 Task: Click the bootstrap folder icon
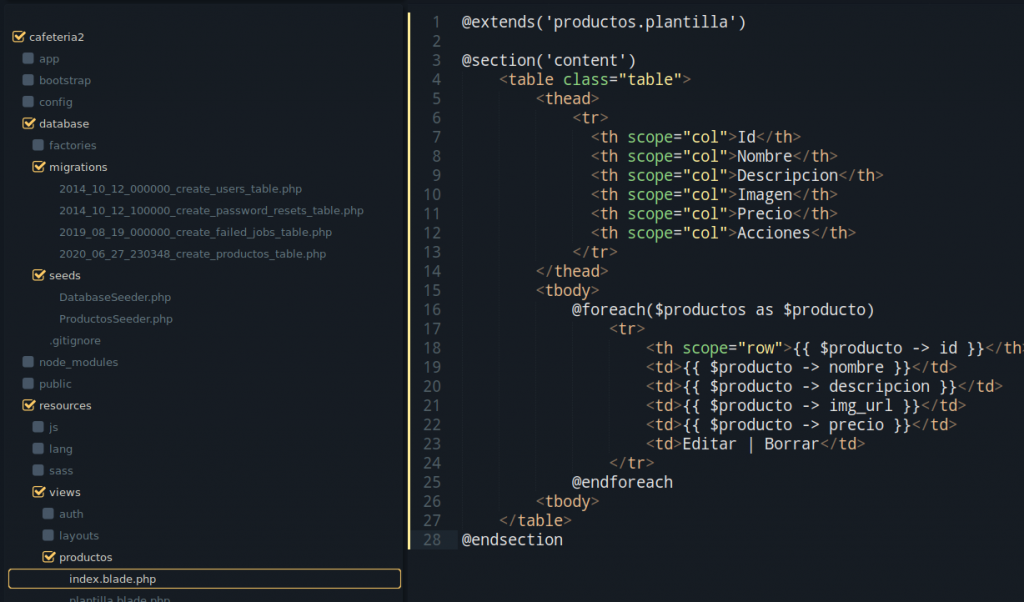[x=28, y=80]
